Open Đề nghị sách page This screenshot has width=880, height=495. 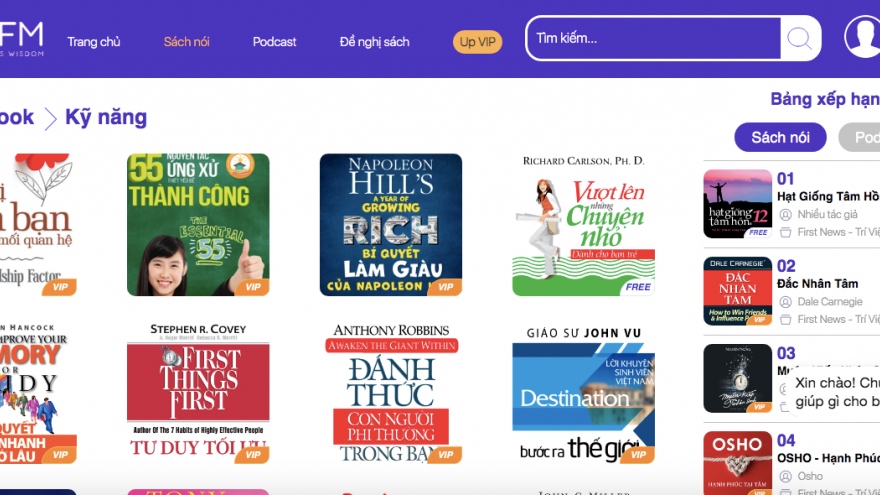(375, 42)
